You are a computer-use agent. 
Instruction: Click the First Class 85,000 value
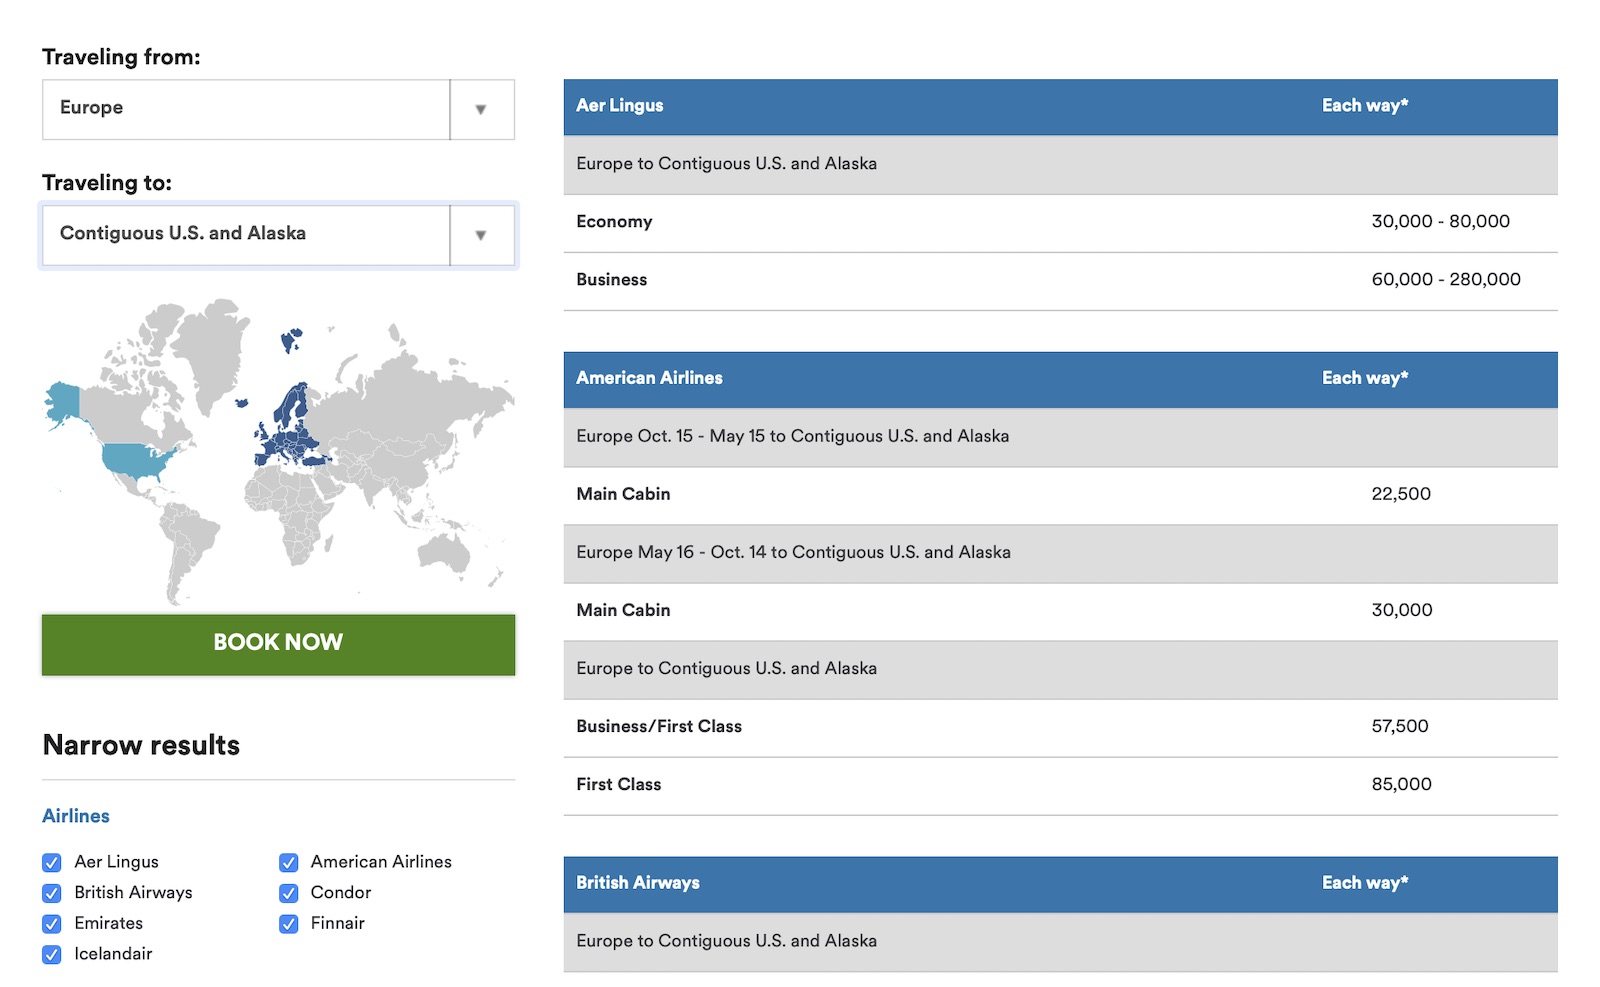pos(1401,784)
